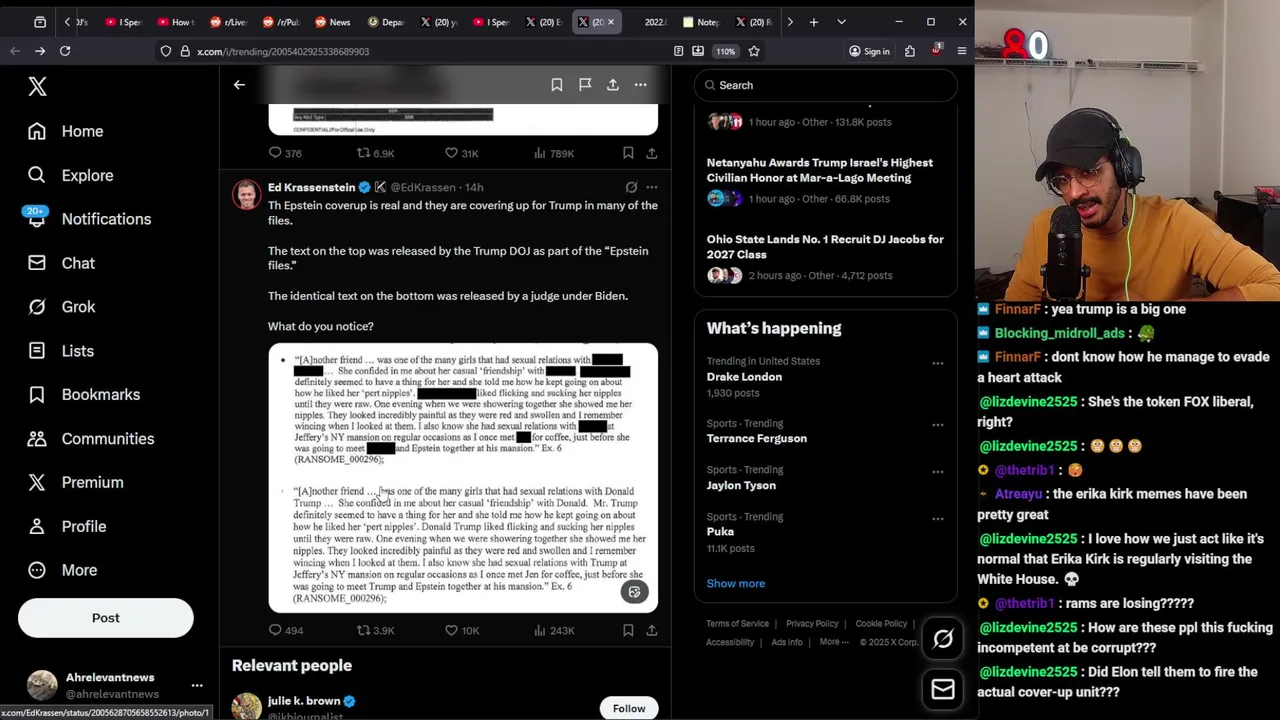Open Profile in sidebar
Viewport: 1280px width, 720px height.
[67, 526]
